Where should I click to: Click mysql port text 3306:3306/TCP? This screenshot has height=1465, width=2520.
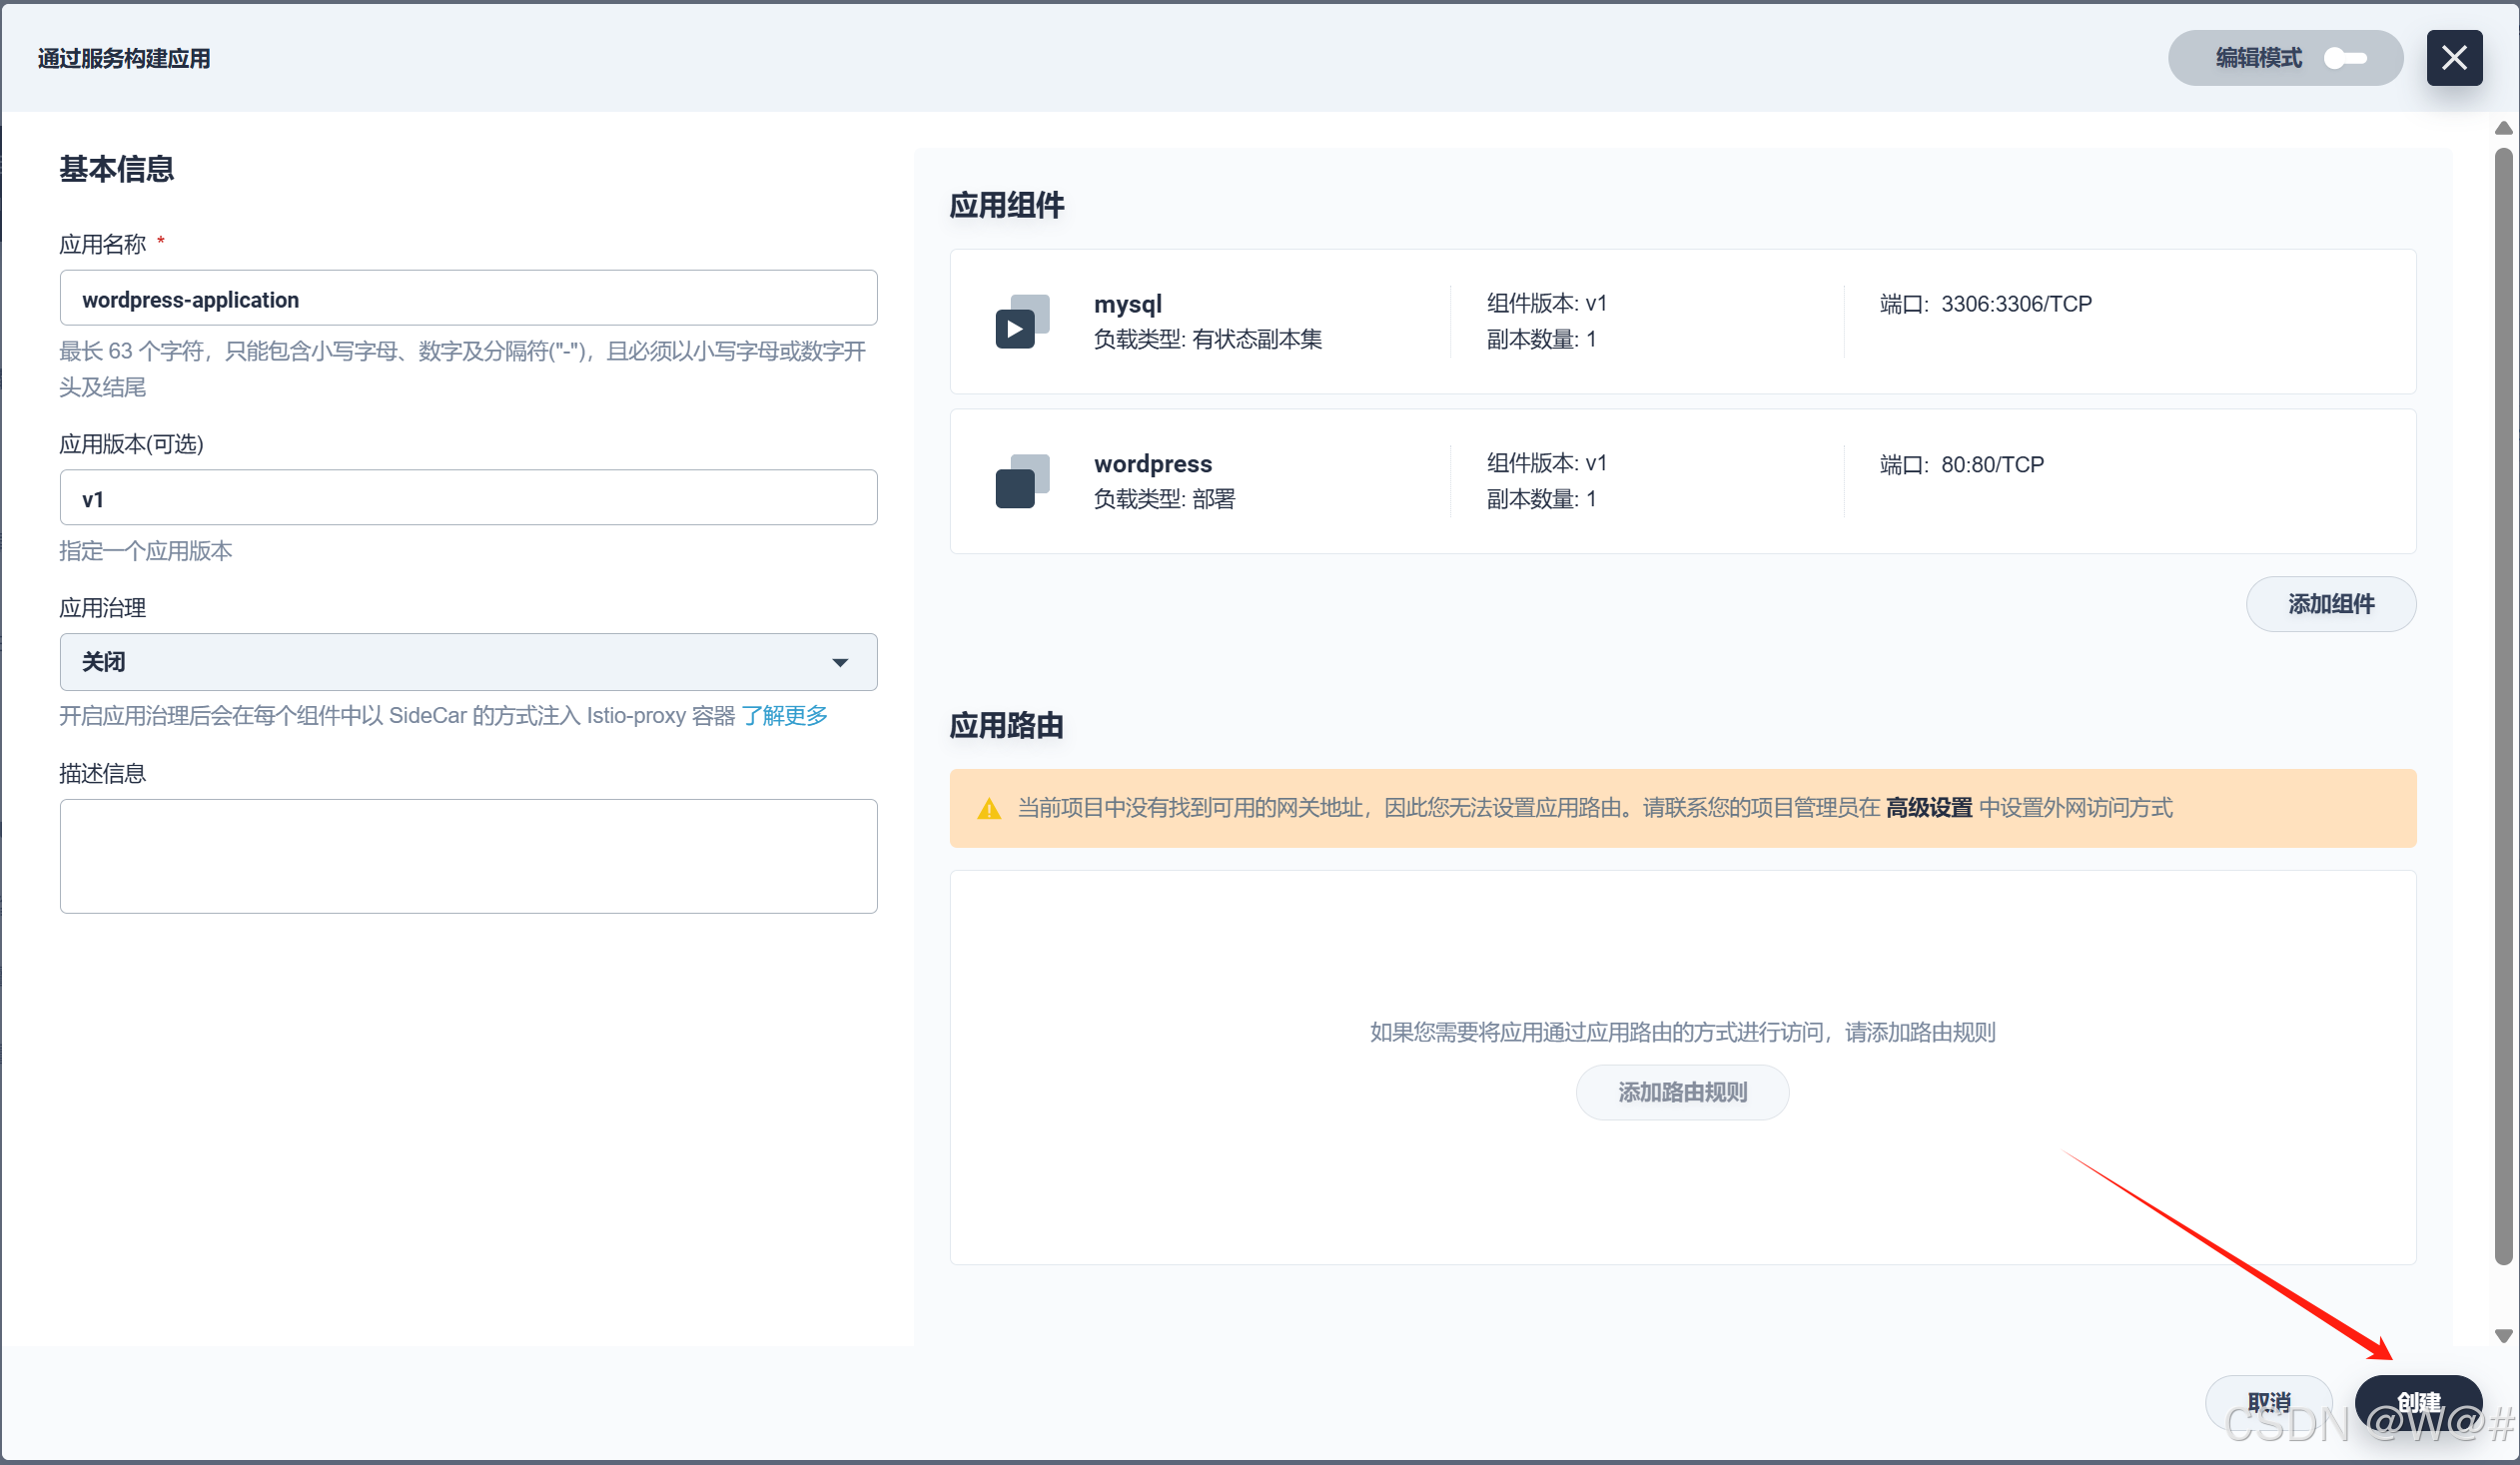pyautogui.click(x=2016, y=304)
